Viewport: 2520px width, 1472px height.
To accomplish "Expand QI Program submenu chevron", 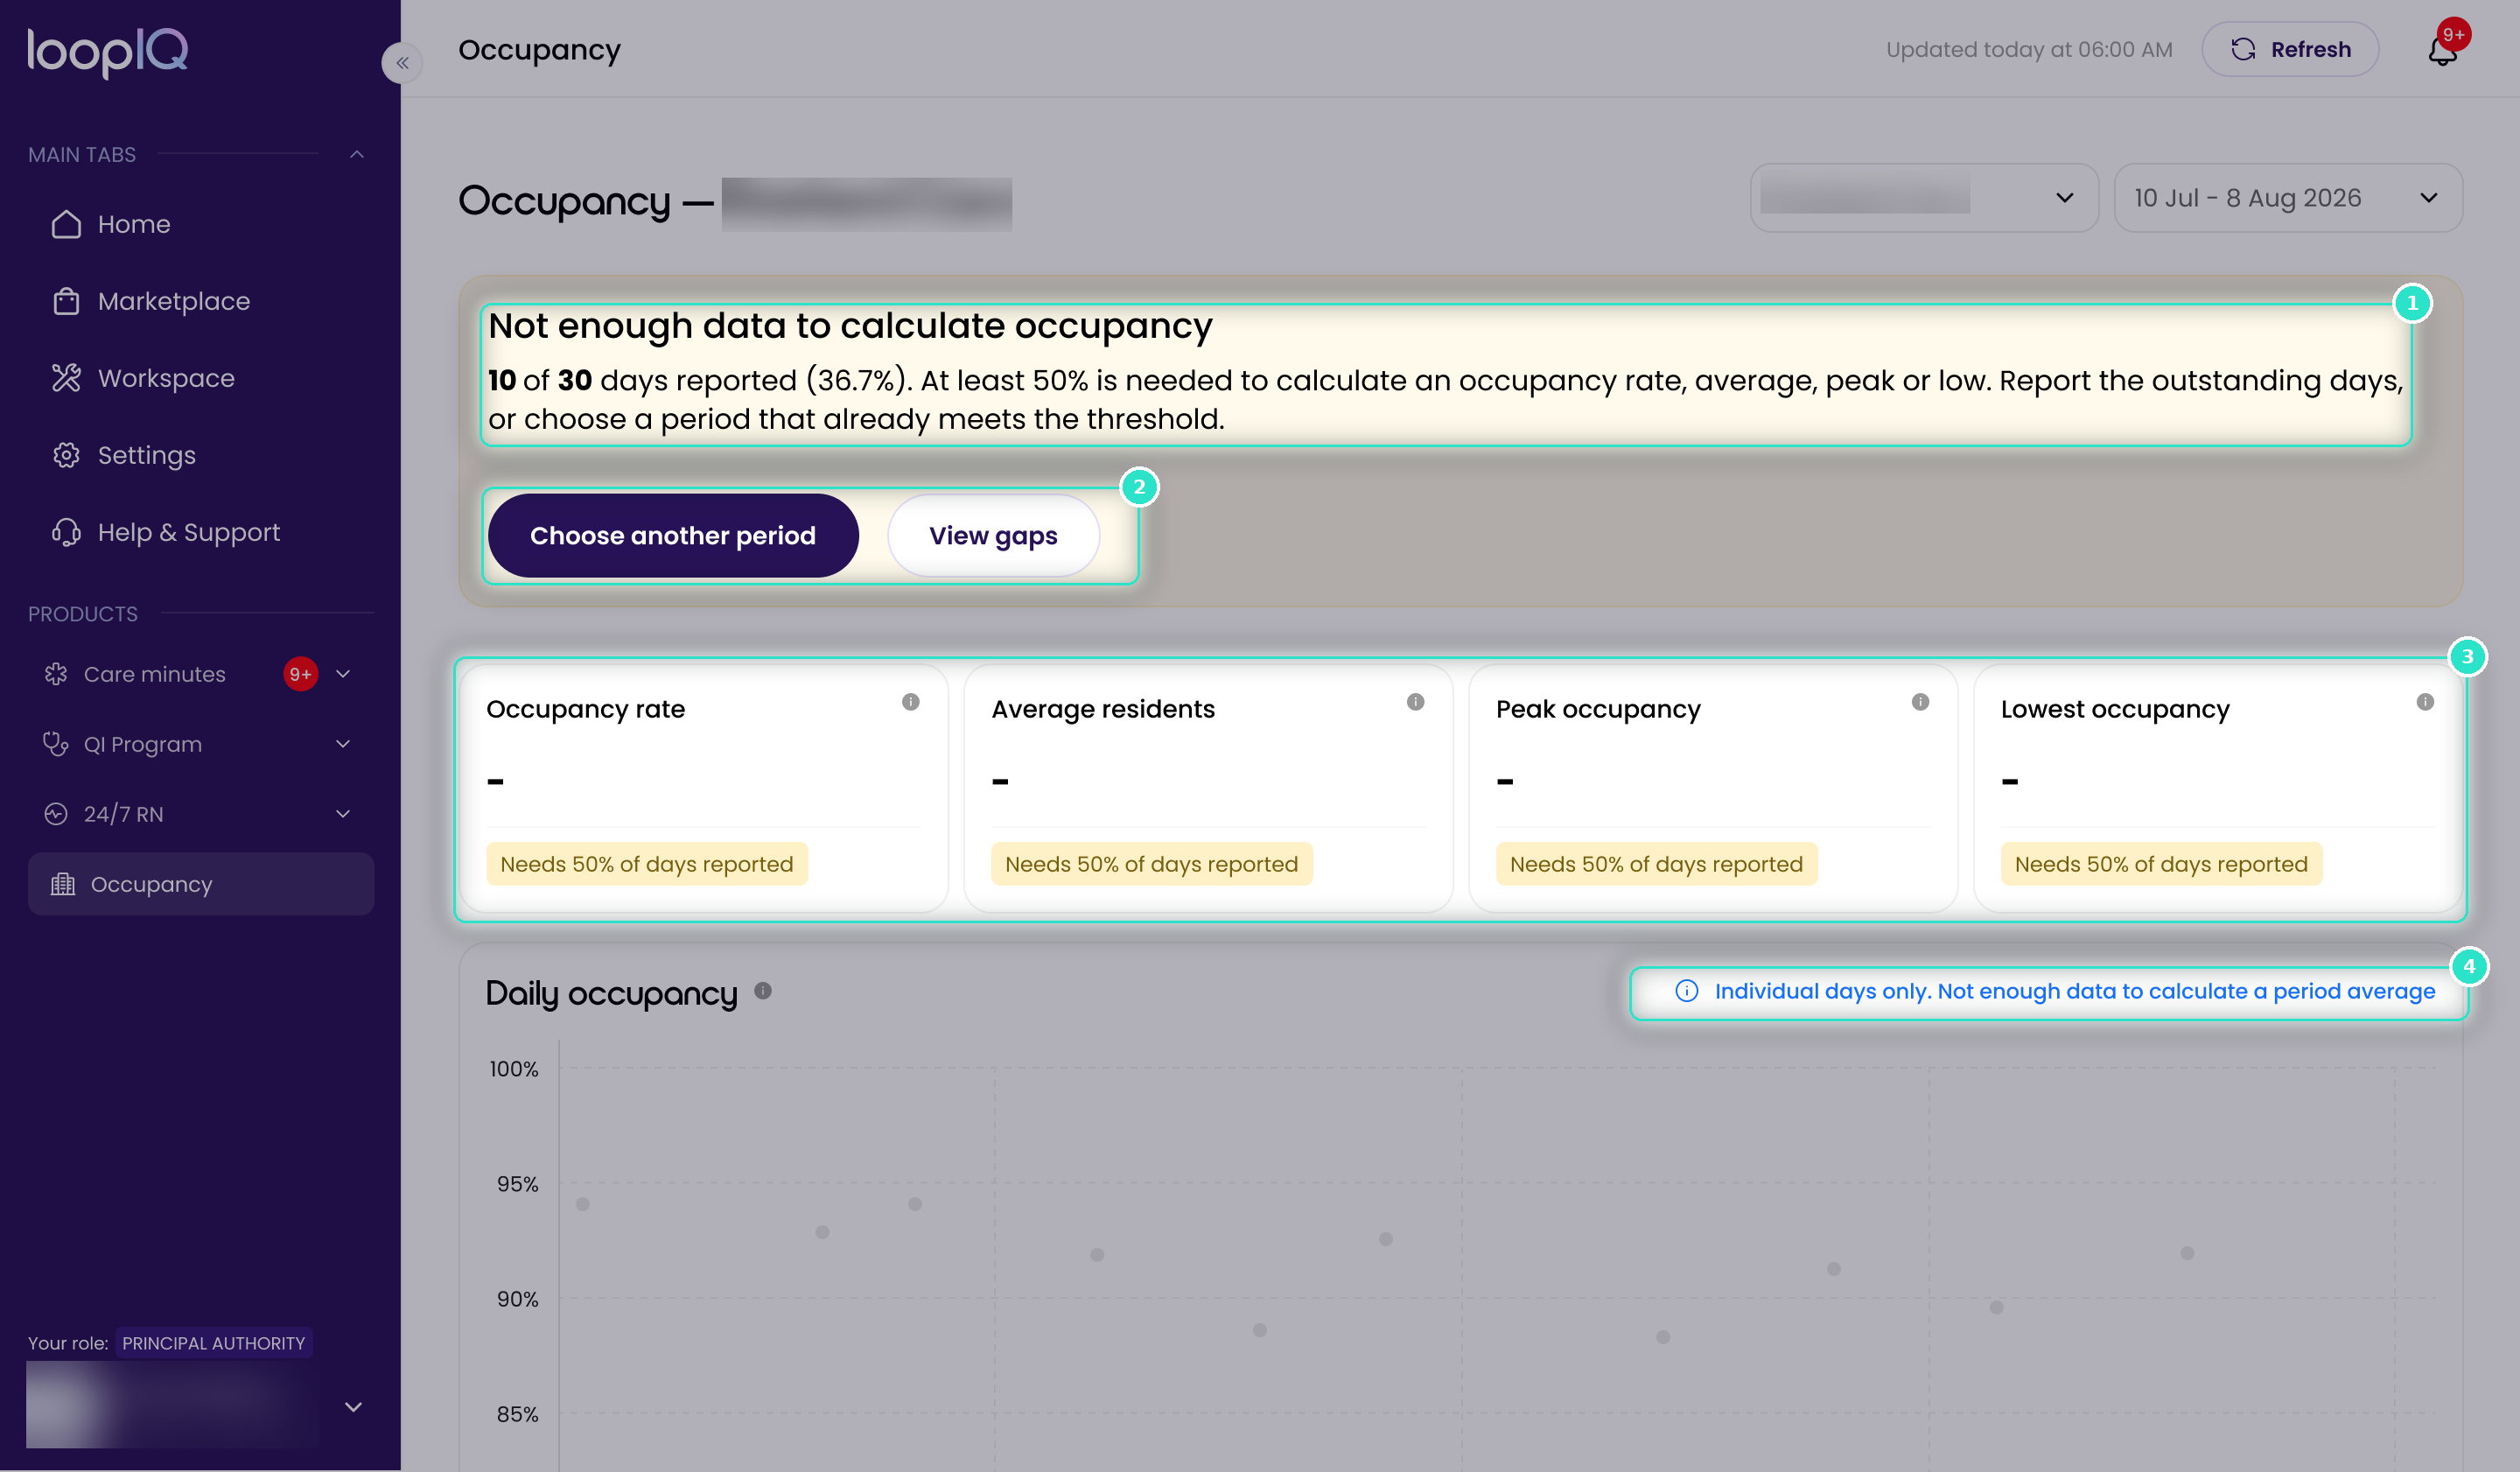I will pos(343,744).
